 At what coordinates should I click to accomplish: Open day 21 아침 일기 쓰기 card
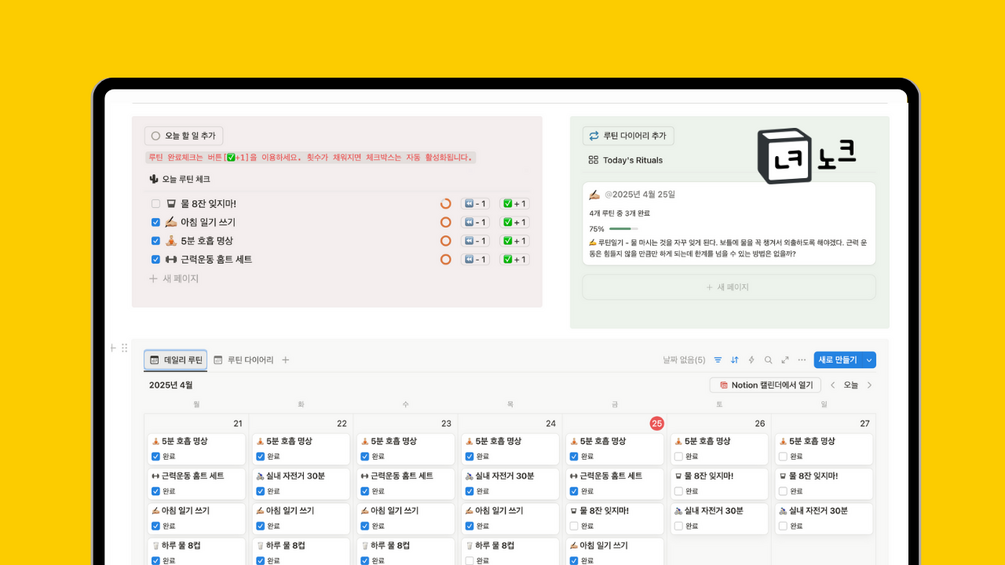196,518
